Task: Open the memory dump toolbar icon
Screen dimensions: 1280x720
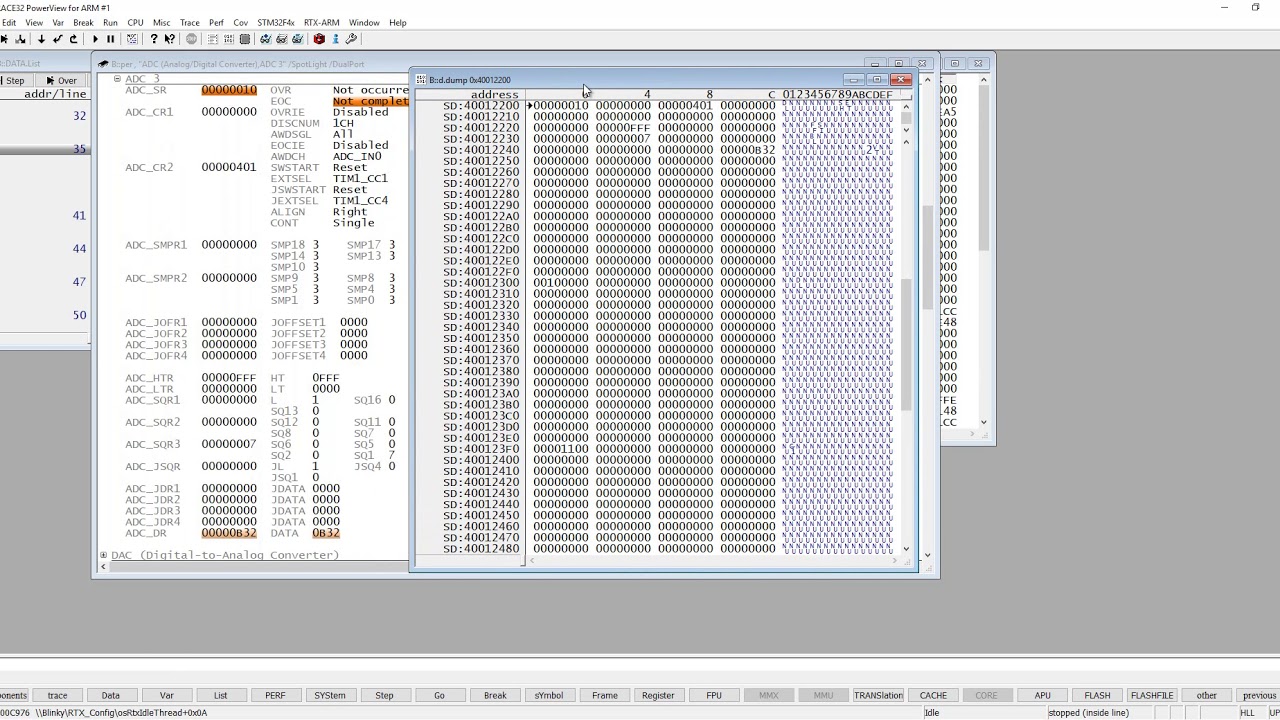Action: [x=229, y=39]
